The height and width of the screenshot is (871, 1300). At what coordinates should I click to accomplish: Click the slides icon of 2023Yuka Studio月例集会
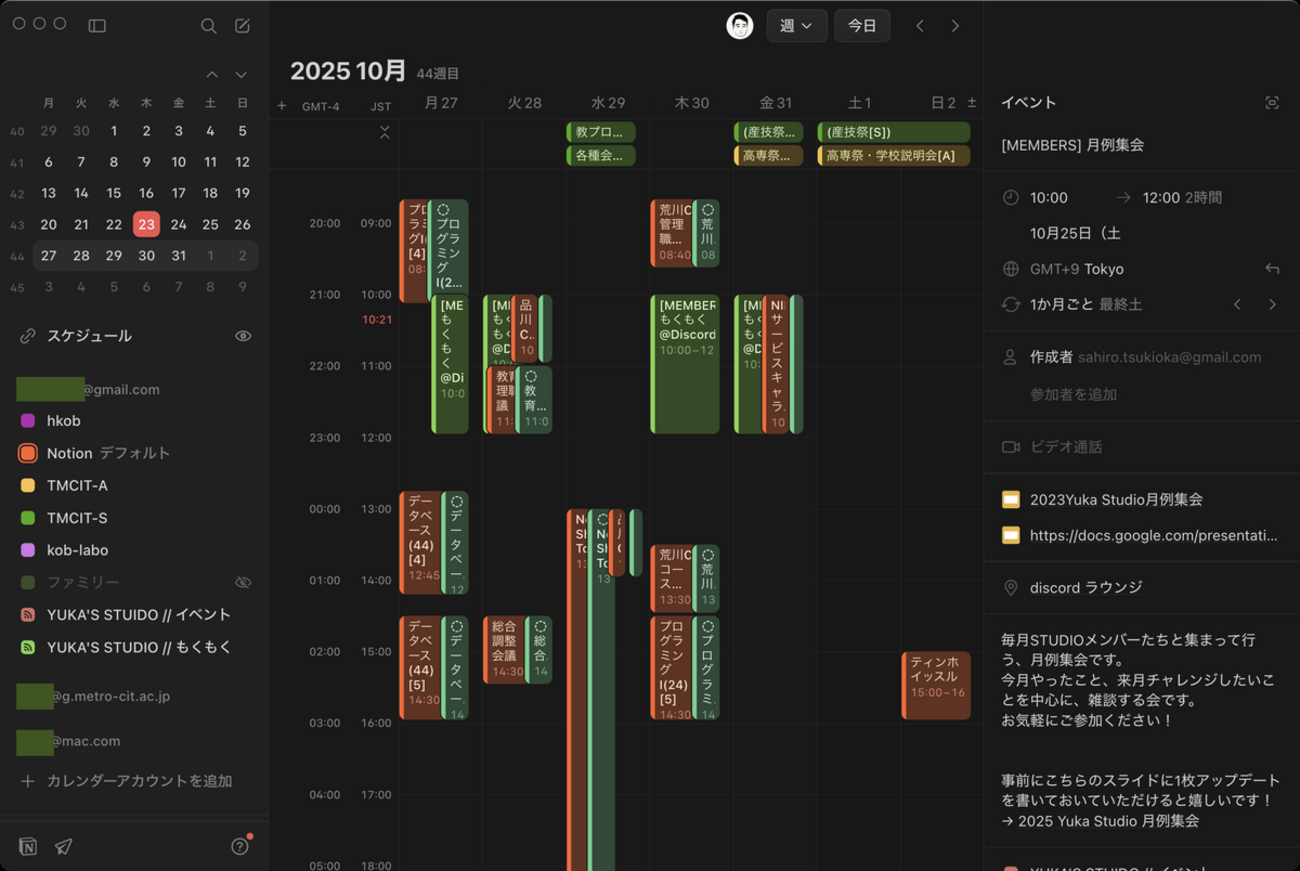[x=1011, y=499]
